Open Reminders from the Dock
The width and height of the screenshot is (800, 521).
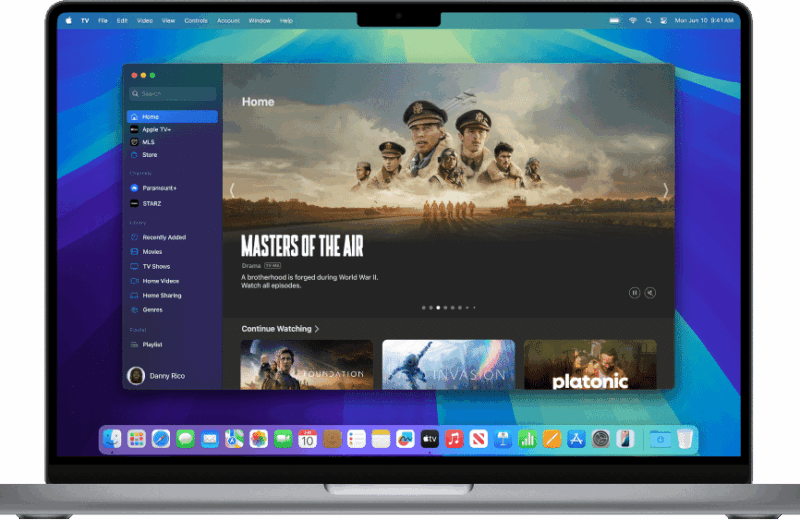coord(356,439)
